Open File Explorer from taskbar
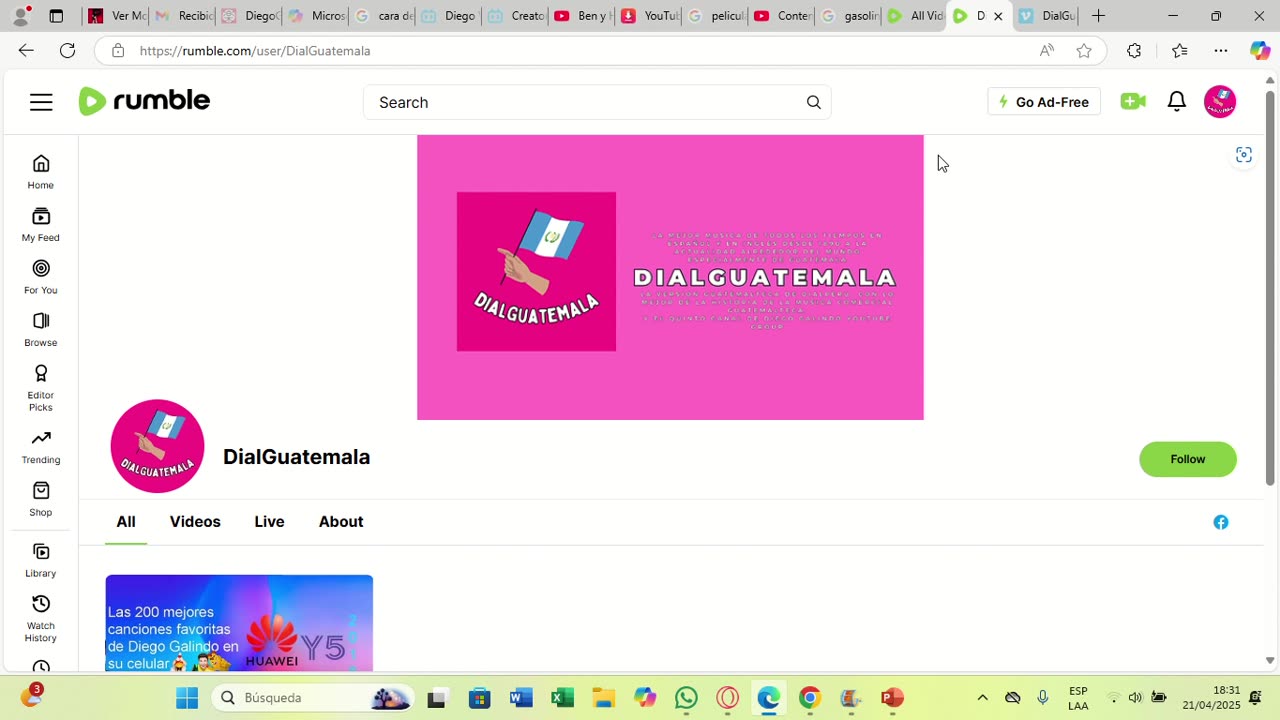Image resolution: width=1280 pixels, height=720 pixels. (x=603, y=698)
